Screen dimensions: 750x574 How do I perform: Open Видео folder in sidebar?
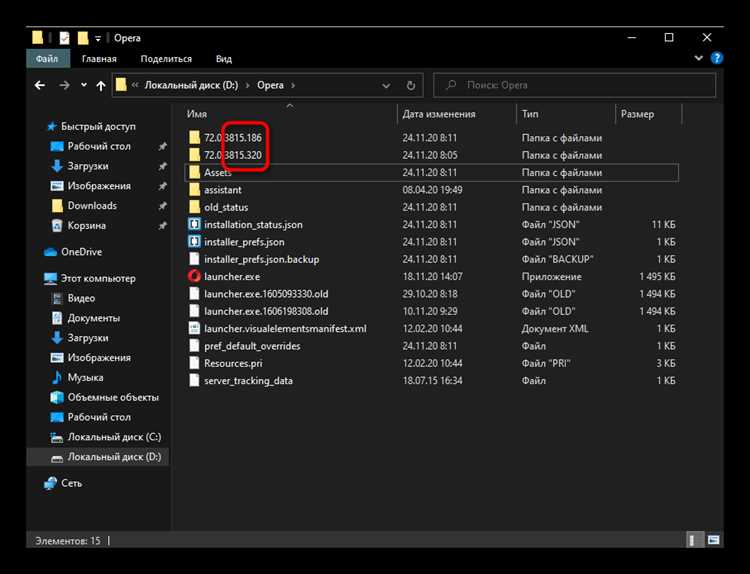tap(81, 298)
